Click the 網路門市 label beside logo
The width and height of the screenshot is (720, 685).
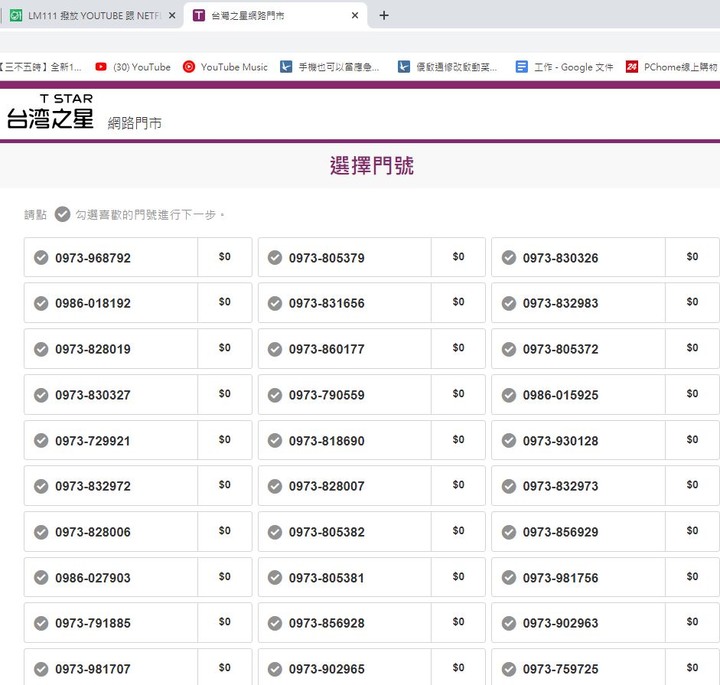(x=135, y=123)
